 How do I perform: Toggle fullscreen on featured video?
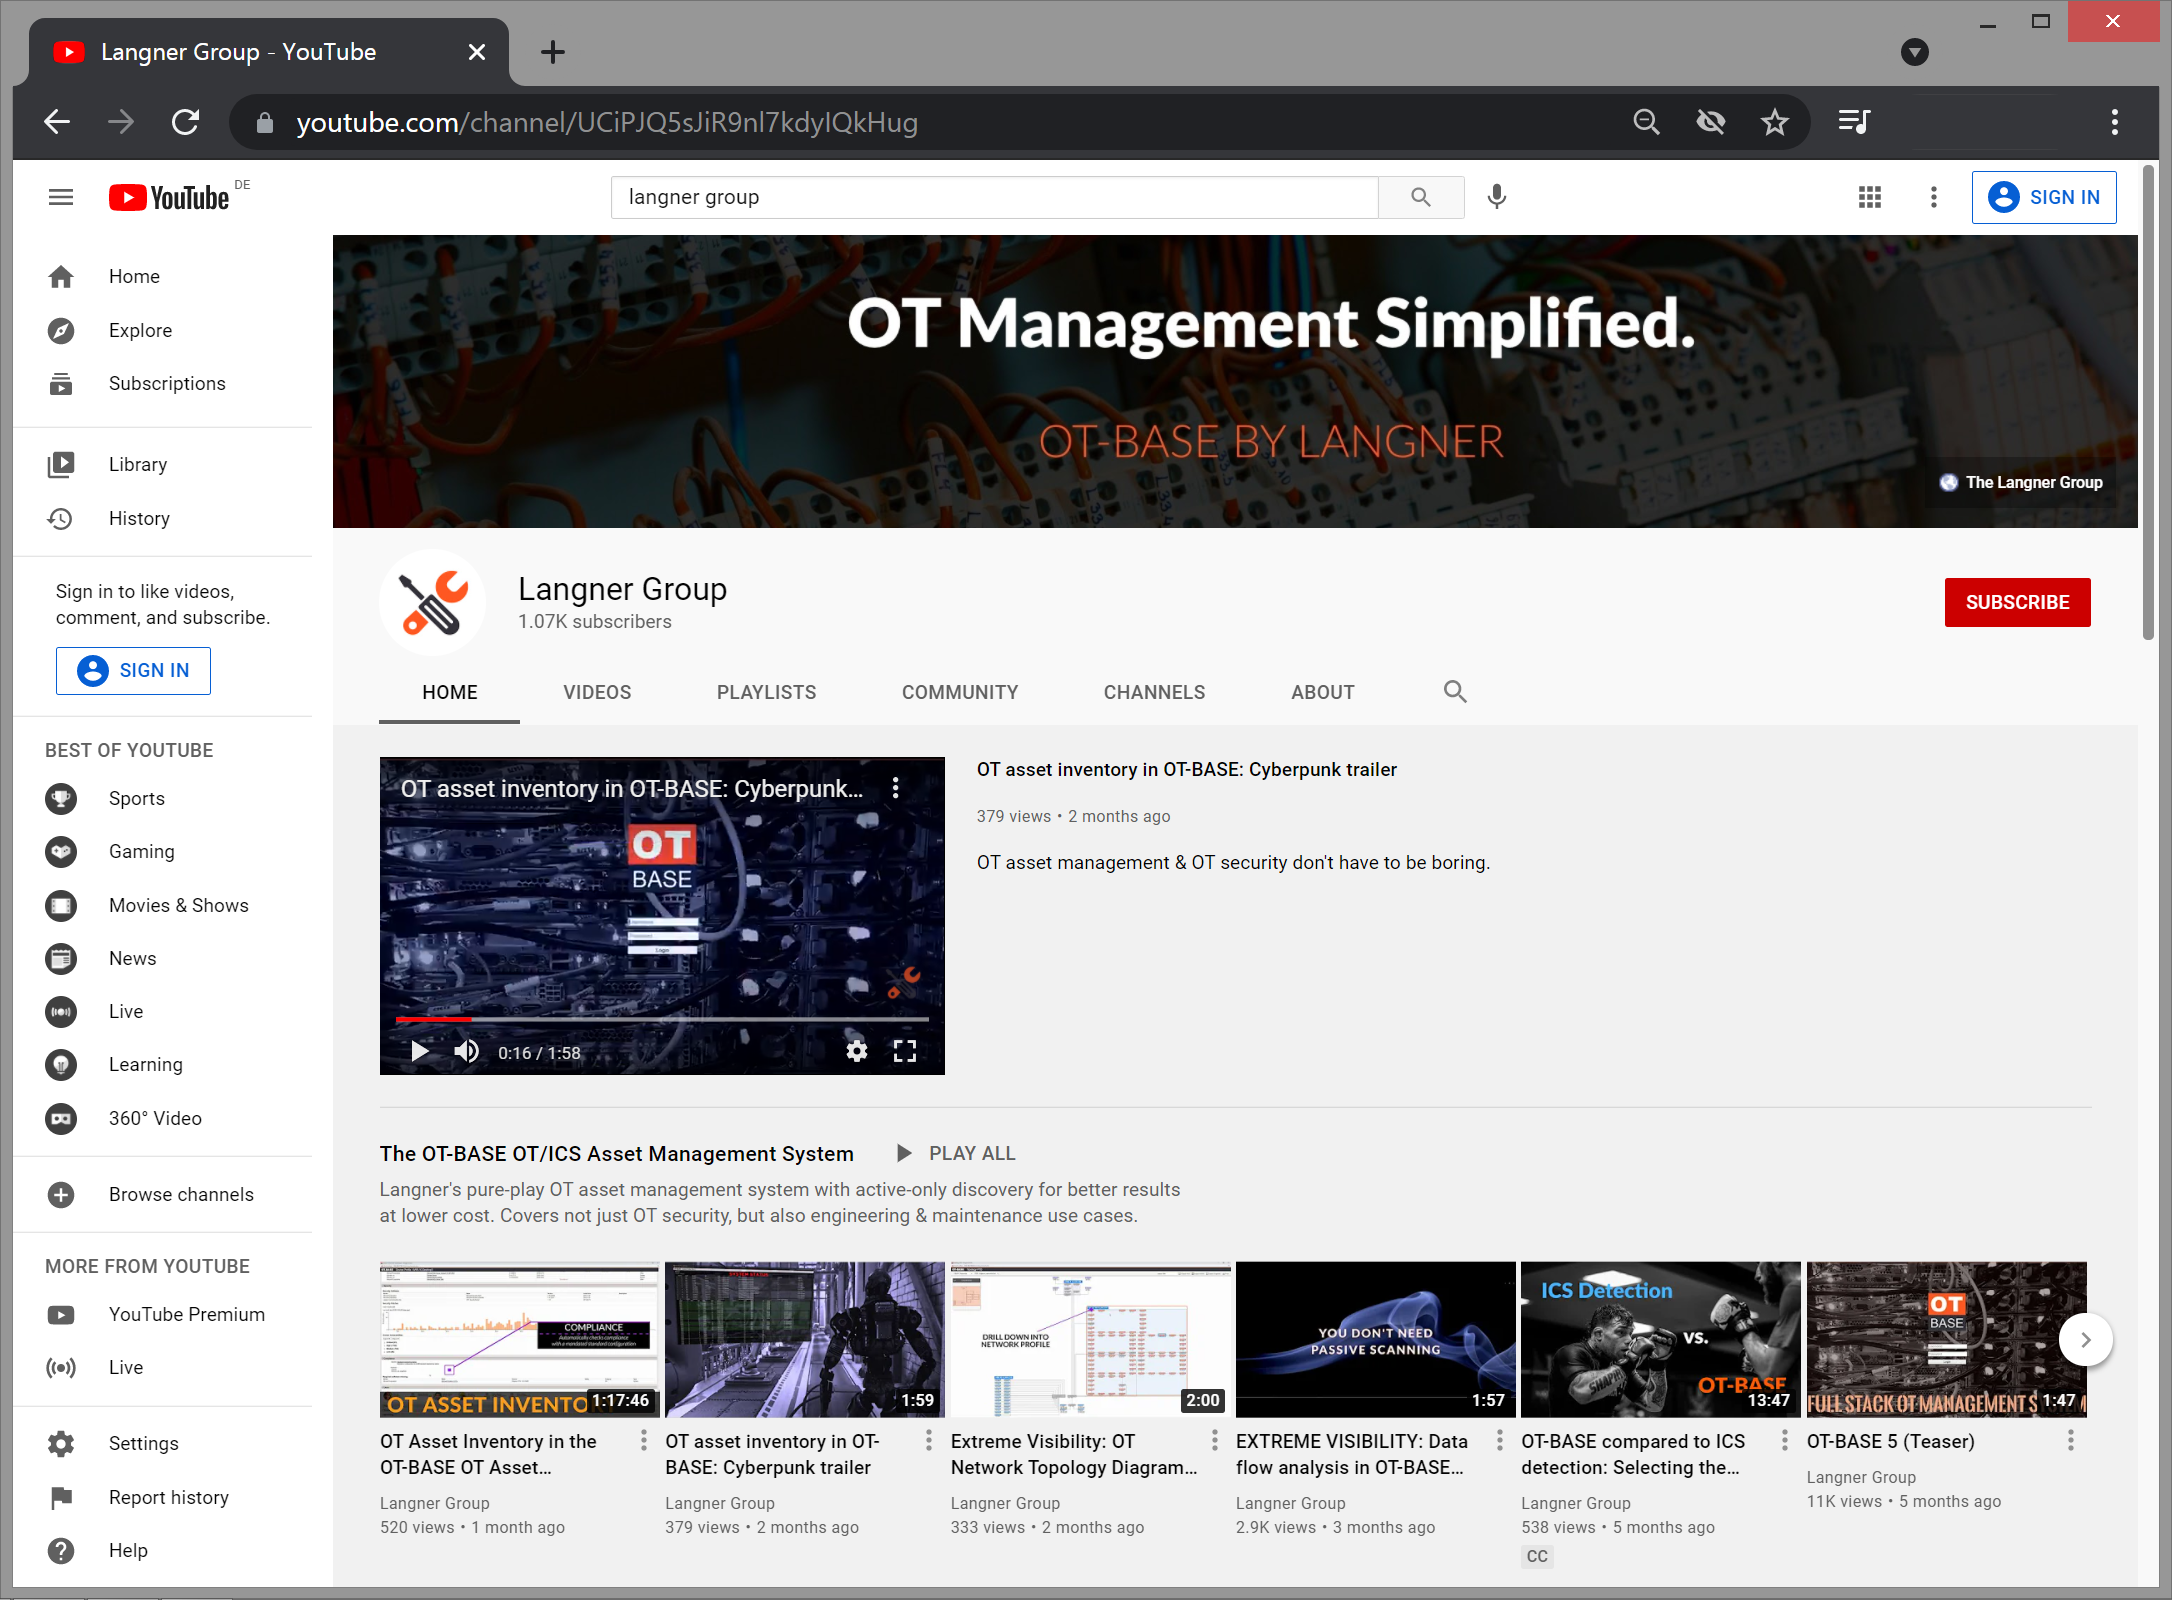coord(904,1051)
